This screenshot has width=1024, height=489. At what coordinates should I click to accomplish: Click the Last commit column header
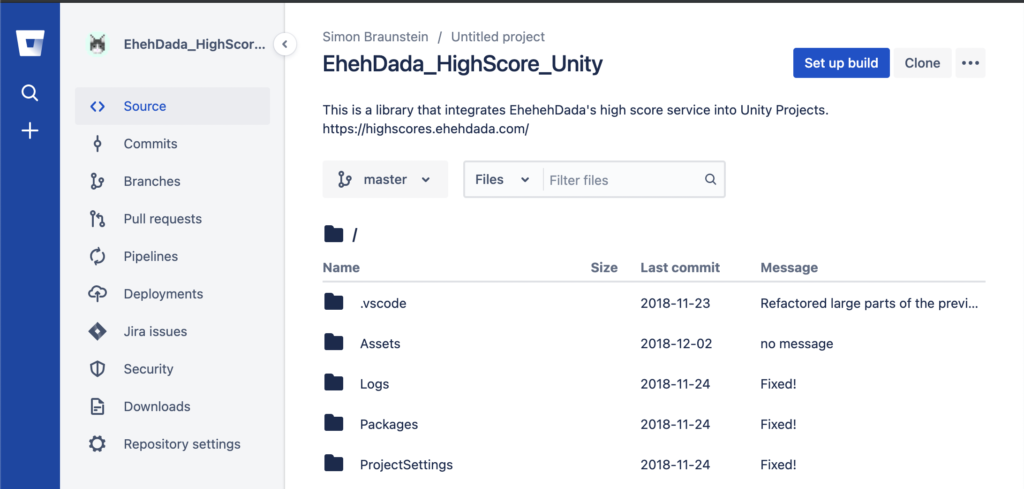680,268
